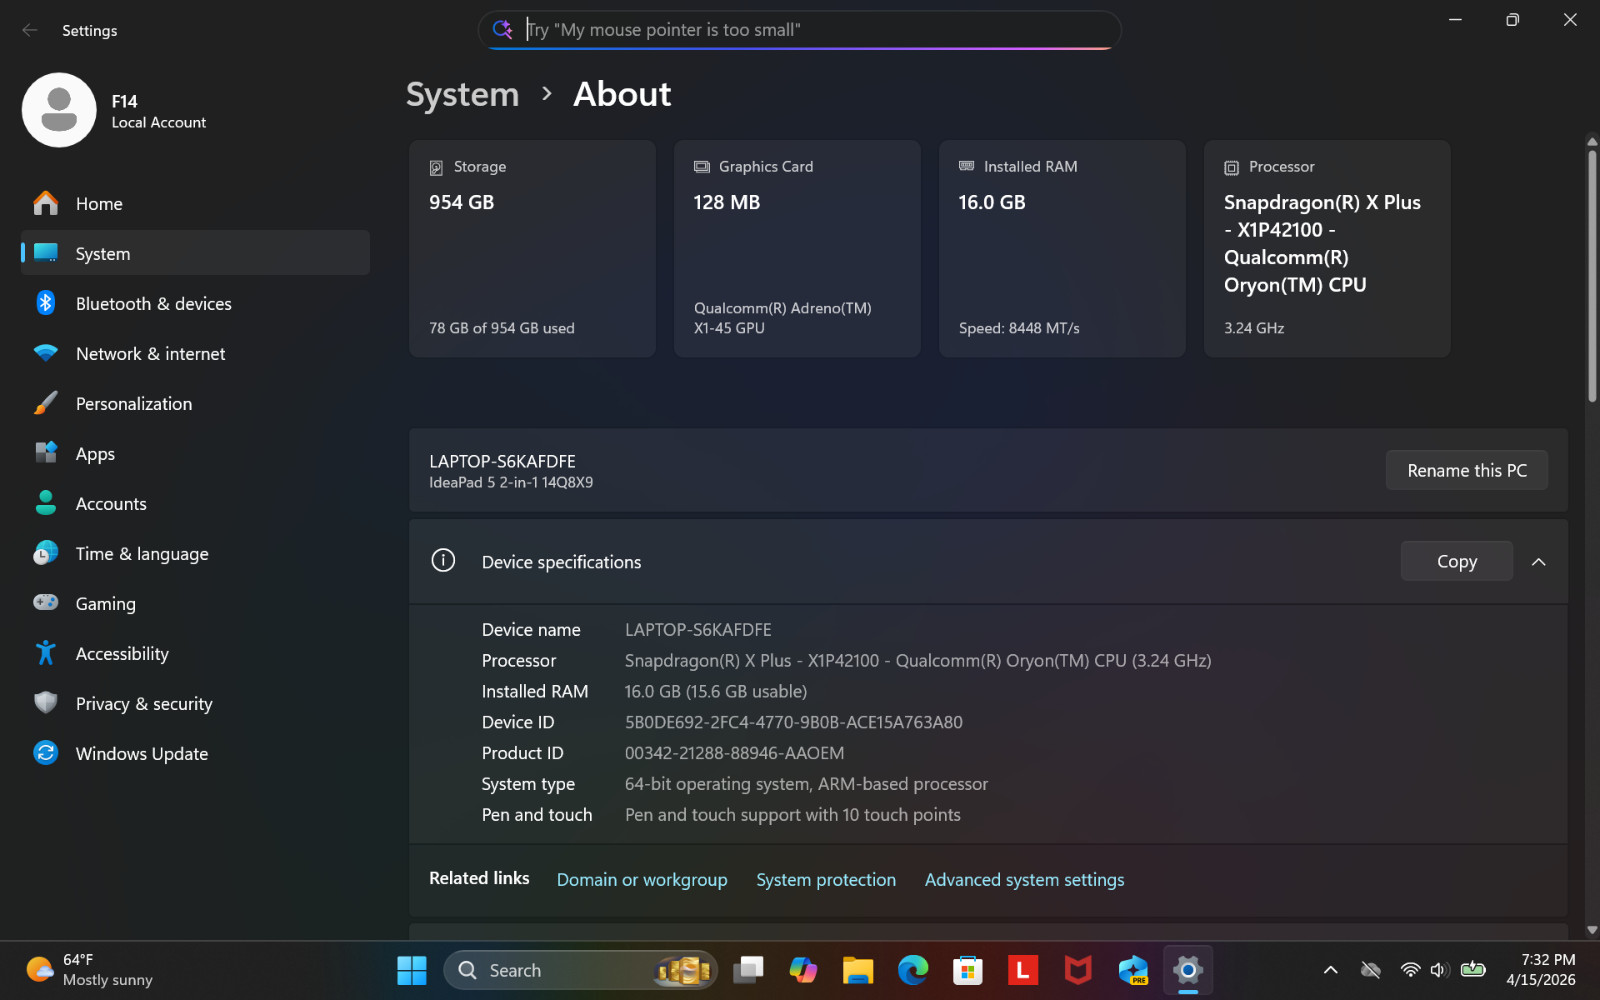The width and height of the screenshot is (1600, 1000).
Task: Open Accounts settings
Action: coord(195,503)
